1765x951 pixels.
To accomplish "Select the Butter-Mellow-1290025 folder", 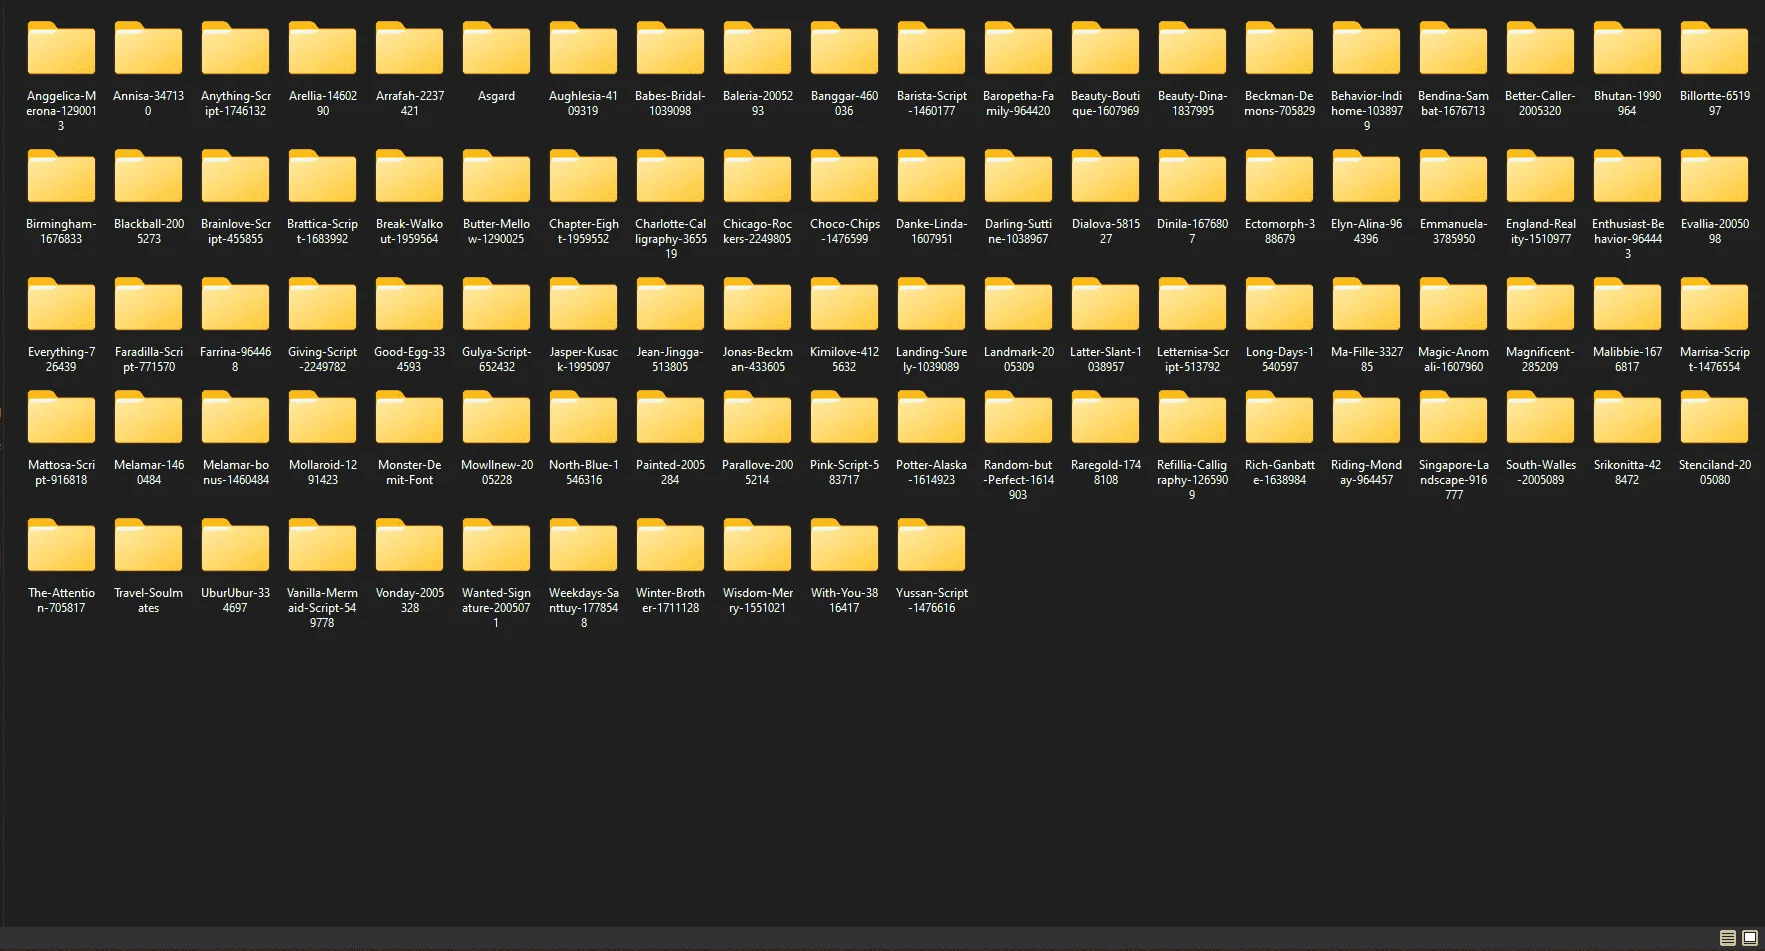I will click(x=496, y=197).
